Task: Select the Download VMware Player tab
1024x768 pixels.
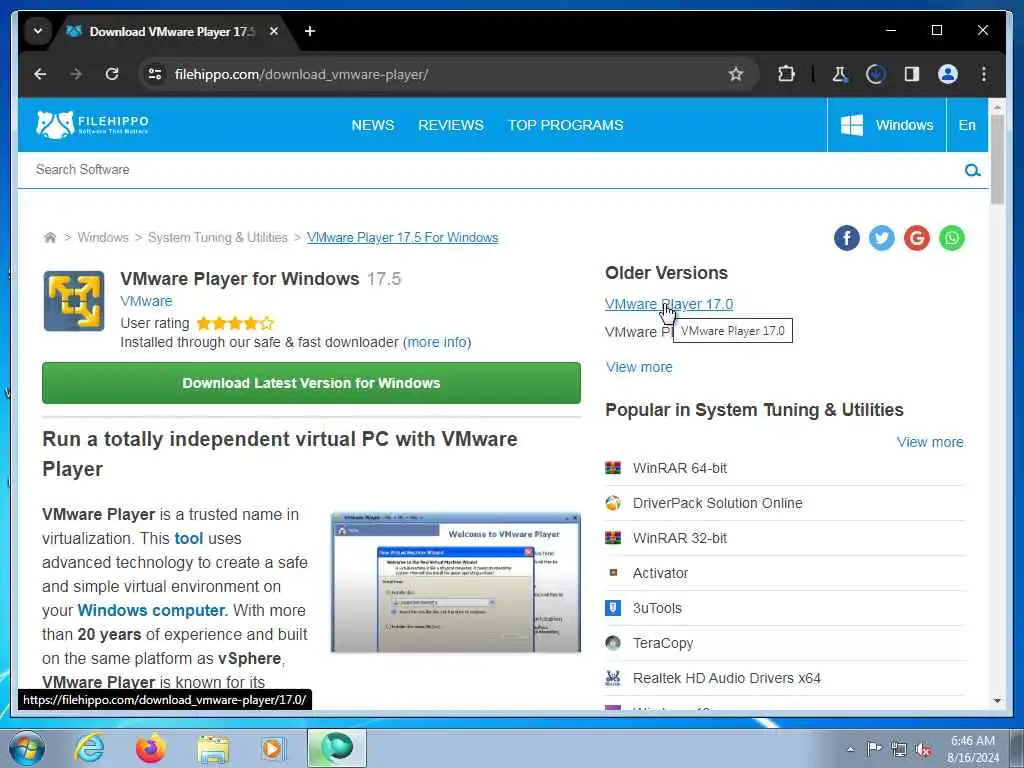Action: coord(170,31)
